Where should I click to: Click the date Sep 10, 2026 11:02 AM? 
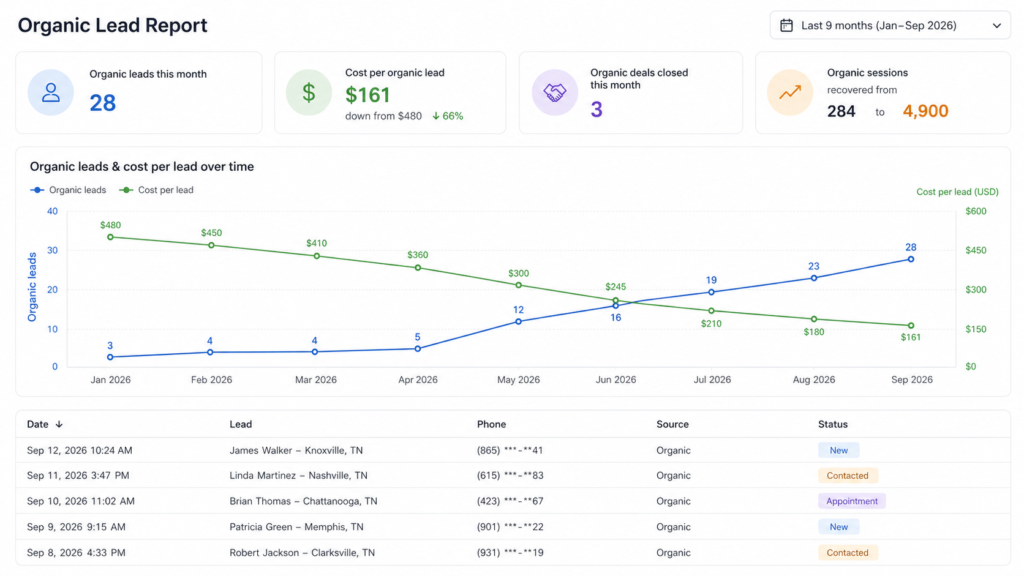pos(80,501)
